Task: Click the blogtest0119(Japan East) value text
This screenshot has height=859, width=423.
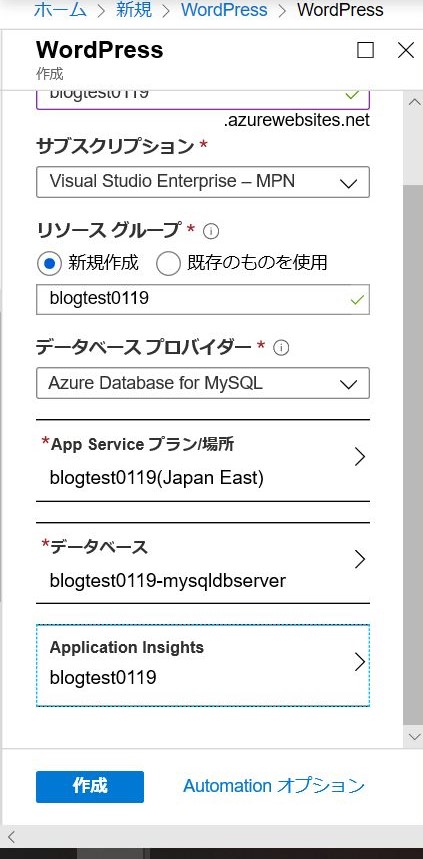Action: click(157, 478)
